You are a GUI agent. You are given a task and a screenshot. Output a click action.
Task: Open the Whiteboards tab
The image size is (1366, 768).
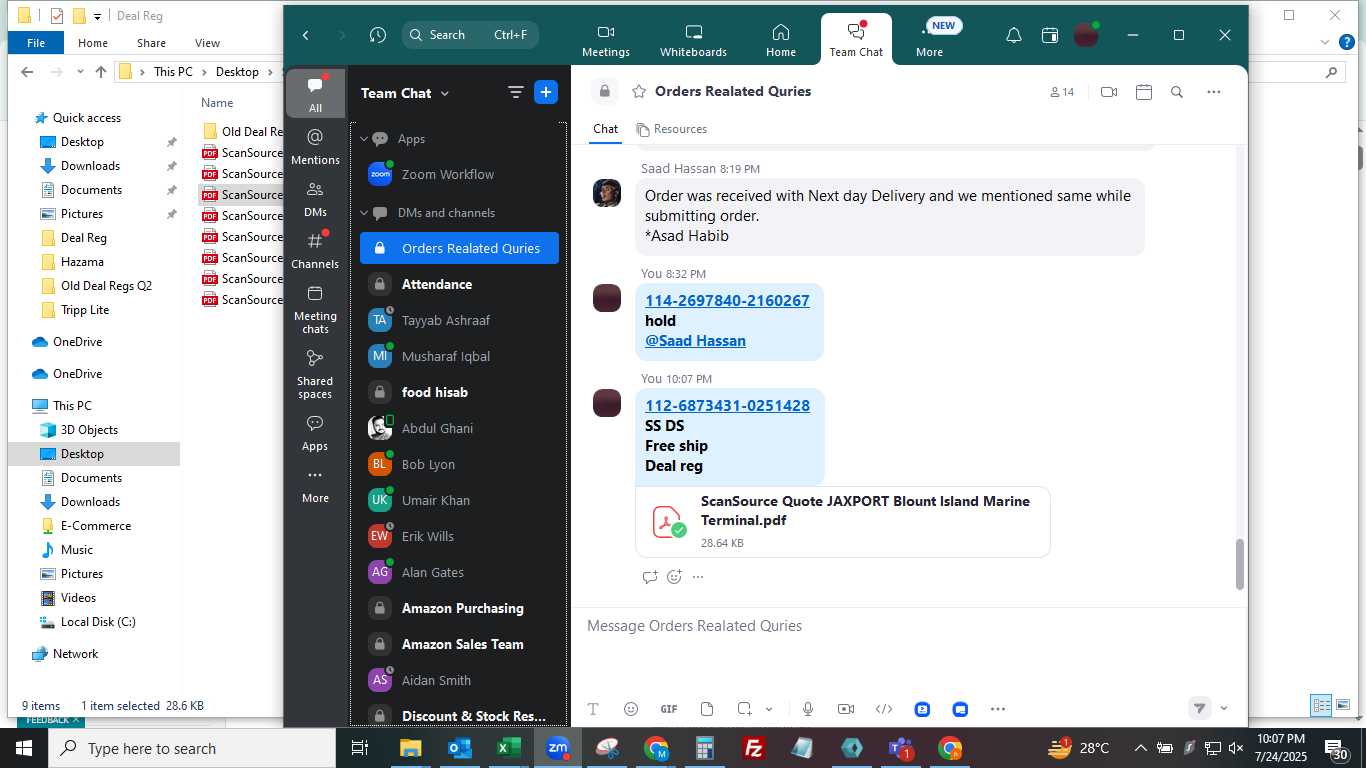693,40
